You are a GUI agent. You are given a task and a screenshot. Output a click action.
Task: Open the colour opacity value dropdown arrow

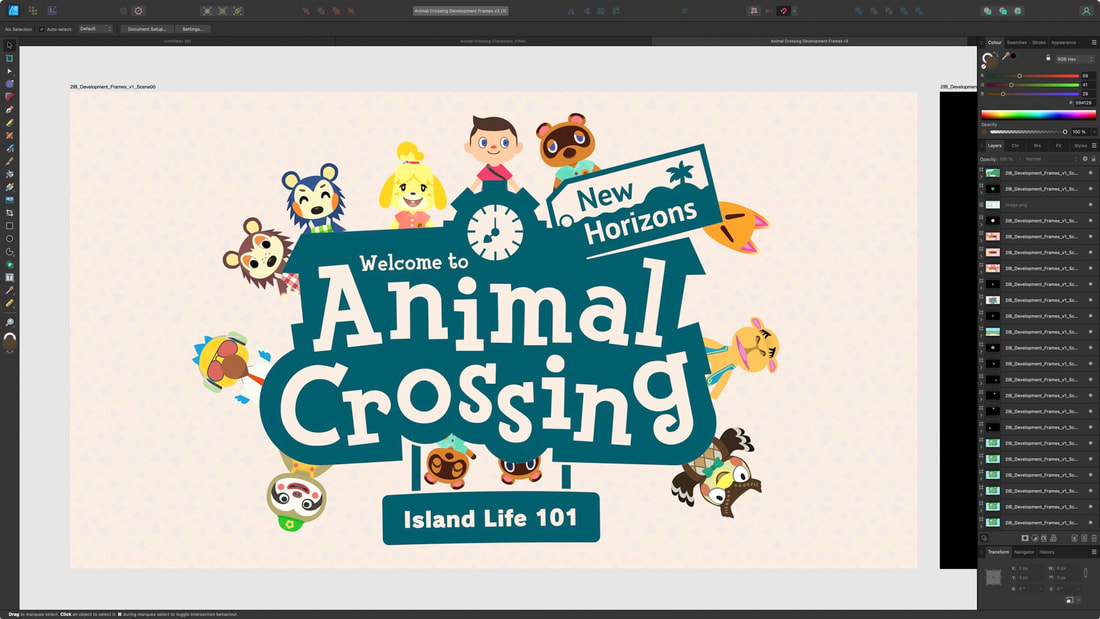(1094, 132)
